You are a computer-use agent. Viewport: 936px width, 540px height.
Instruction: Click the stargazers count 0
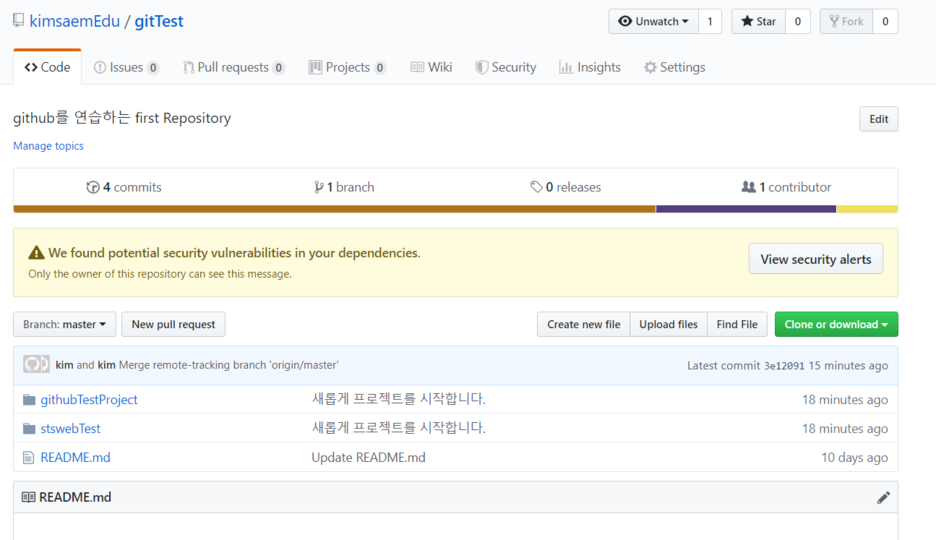point(798,21)
